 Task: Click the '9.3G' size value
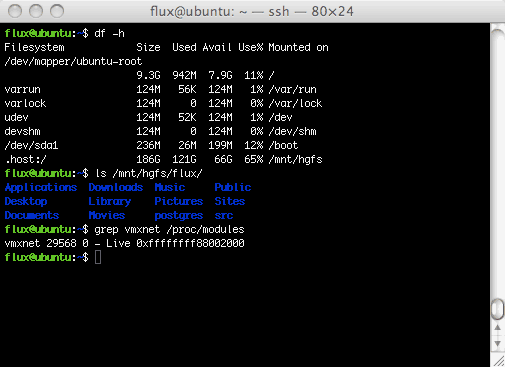[x=148, y=75]
